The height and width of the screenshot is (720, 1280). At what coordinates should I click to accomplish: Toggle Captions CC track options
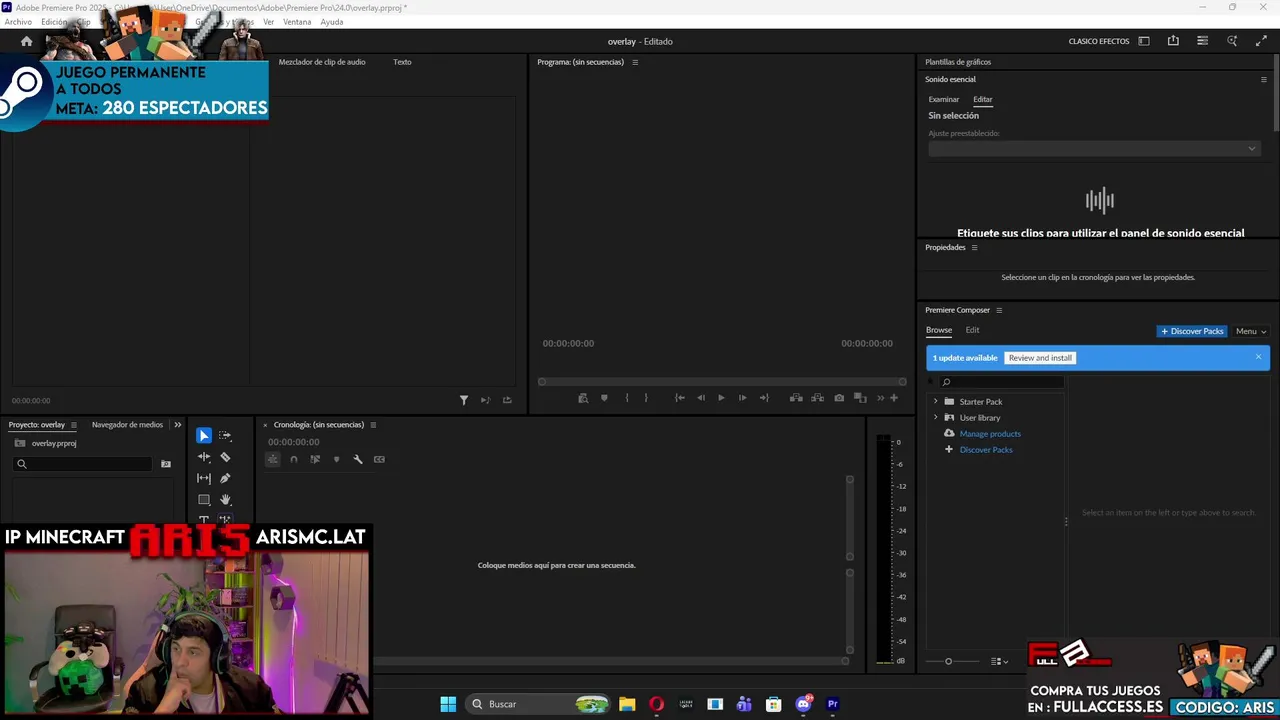[379, 459]
